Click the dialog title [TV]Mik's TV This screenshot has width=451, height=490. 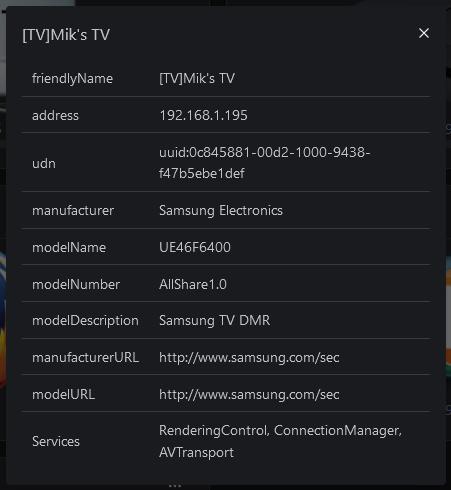(x=66, y=35)
